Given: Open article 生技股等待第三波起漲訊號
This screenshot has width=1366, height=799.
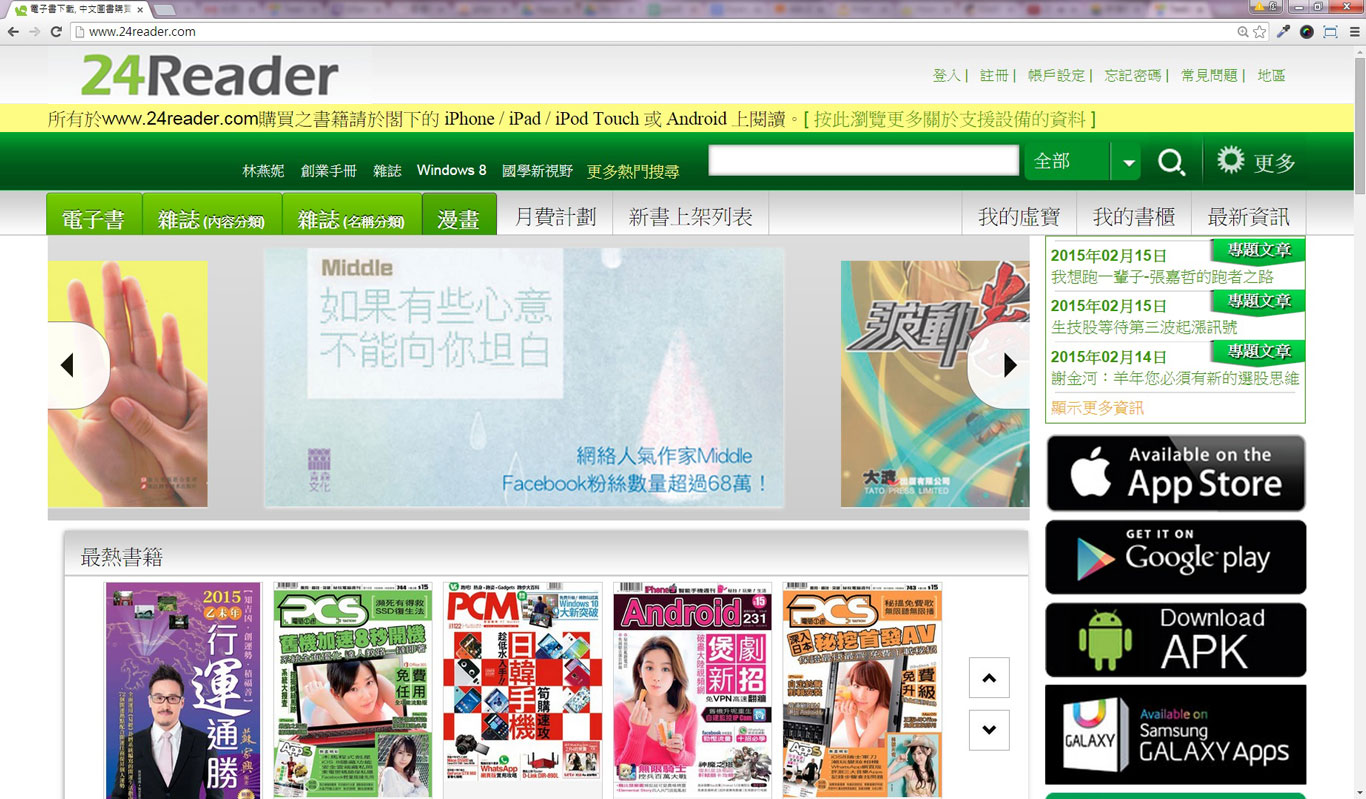Looking at the screenshot, I should [x=1144, y=327].
